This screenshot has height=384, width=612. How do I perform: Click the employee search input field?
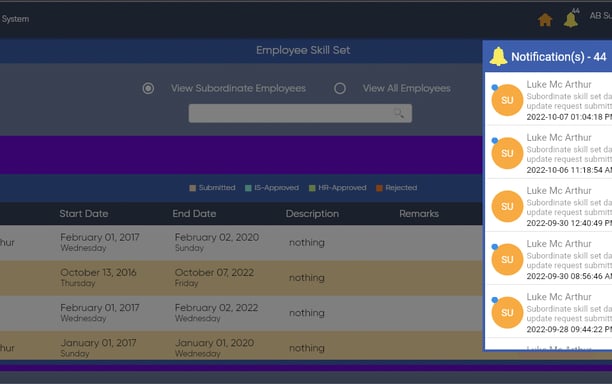coord(300,113)
